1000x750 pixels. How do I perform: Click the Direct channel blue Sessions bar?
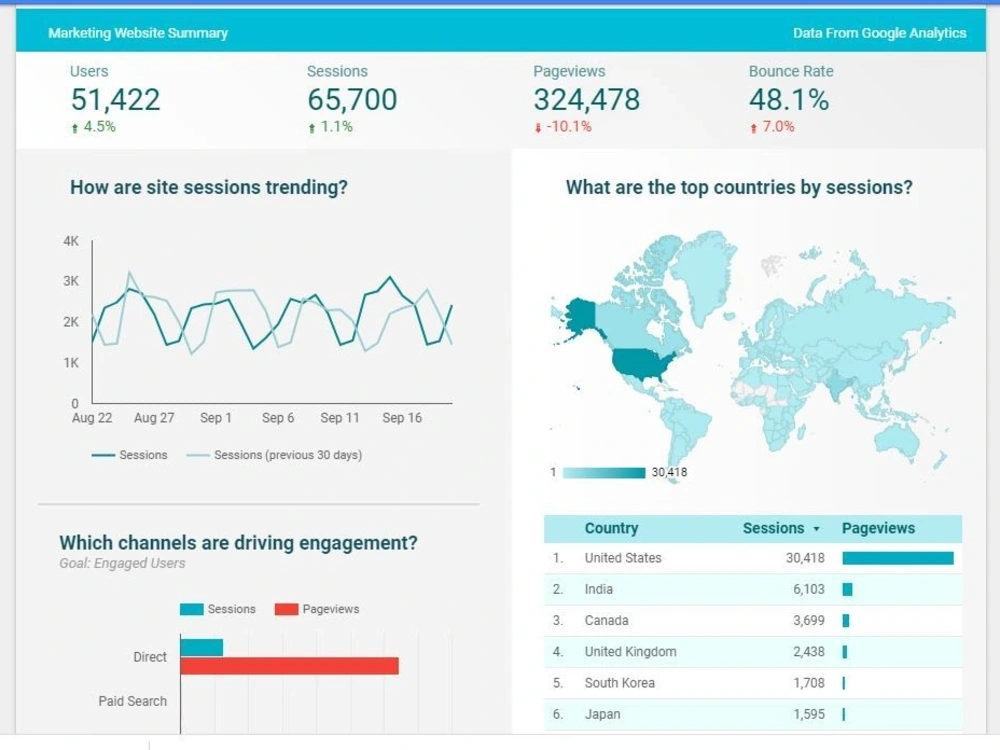coord(202,647)
